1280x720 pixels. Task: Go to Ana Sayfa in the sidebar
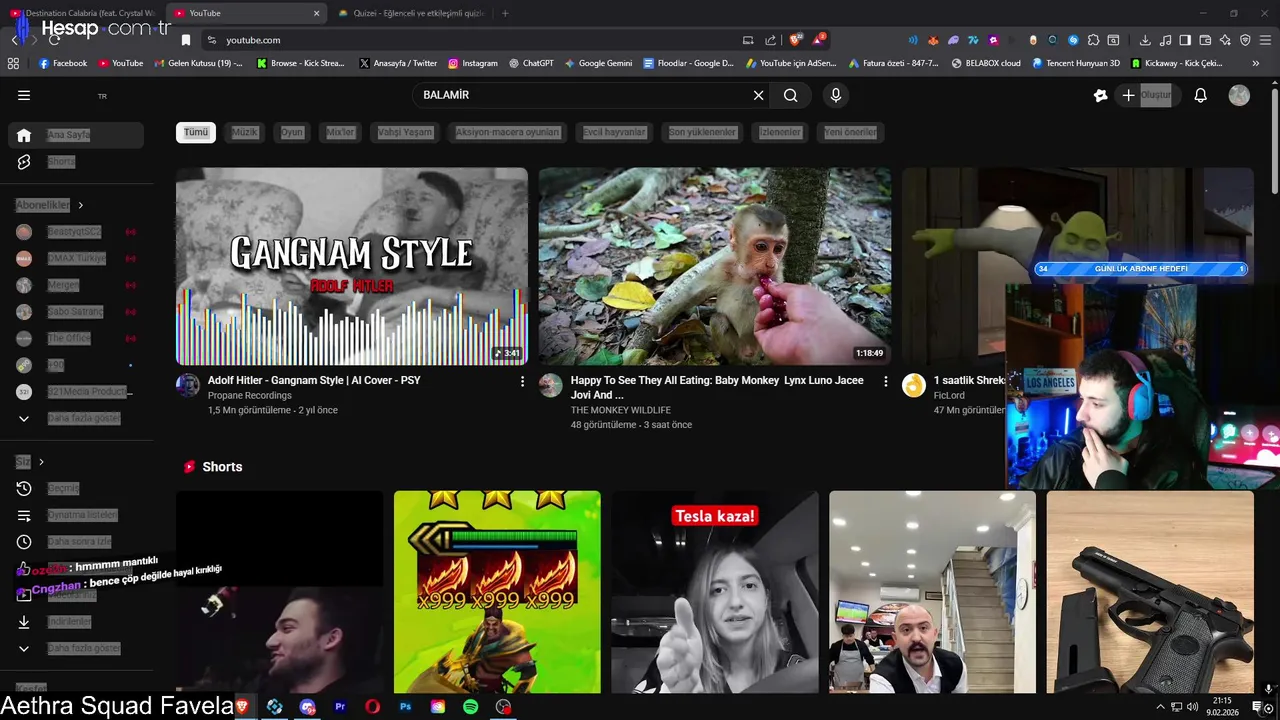tap(76, 135)
